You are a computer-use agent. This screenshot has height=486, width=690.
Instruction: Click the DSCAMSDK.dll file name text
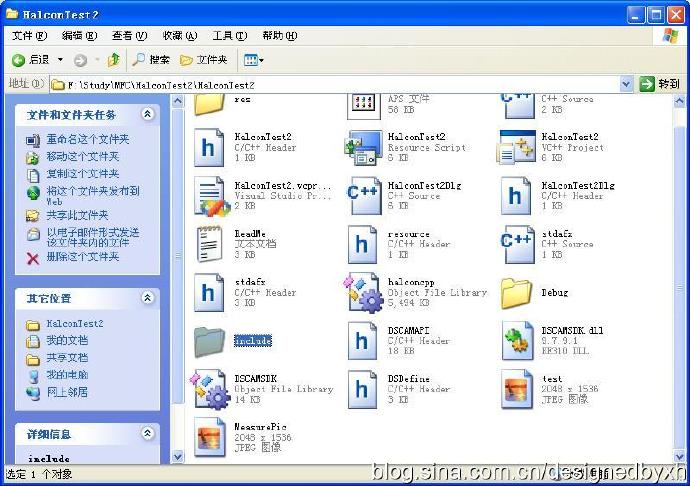tap(572, 330)
